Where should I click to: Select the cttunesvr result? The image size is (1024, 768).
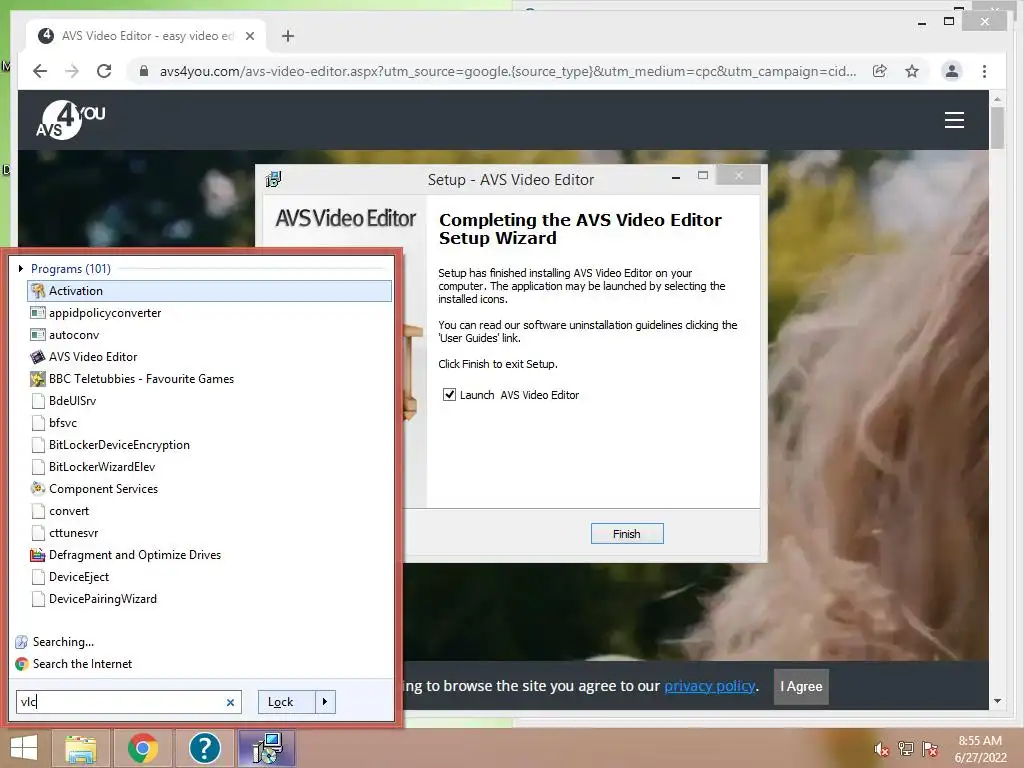coord(209,533)
